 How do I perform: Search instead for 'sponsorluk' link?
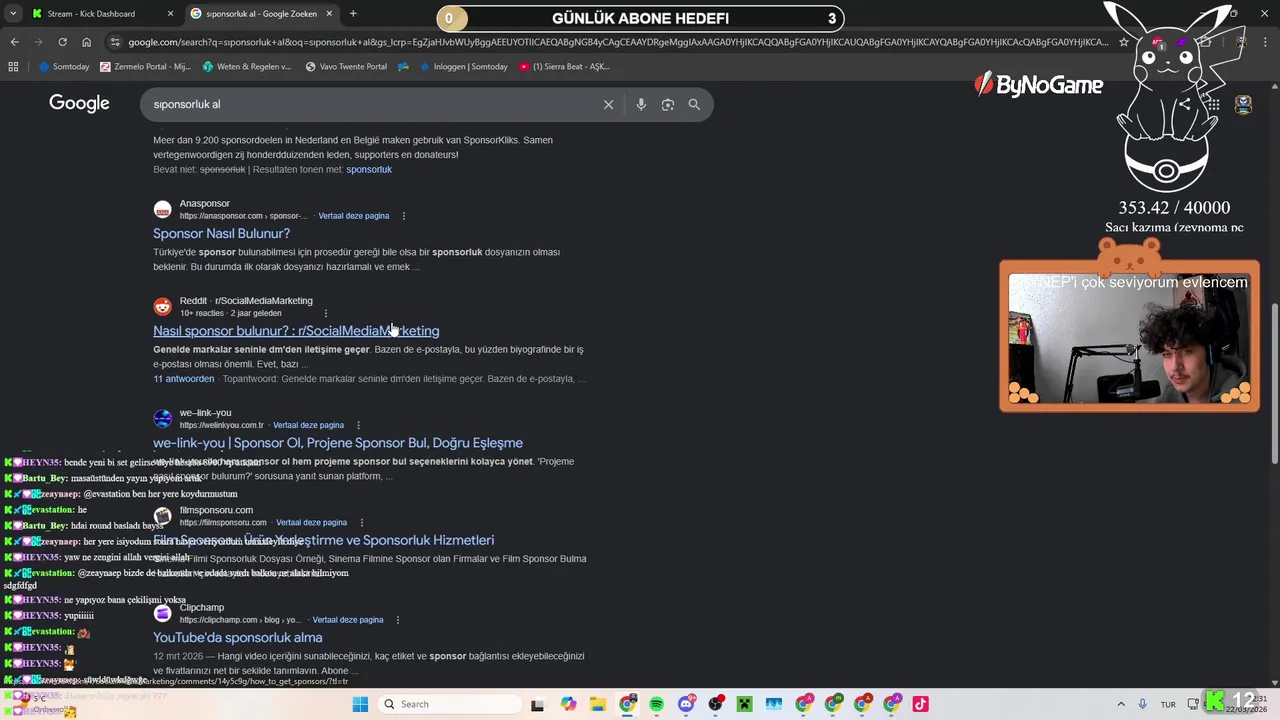point(369,170)
